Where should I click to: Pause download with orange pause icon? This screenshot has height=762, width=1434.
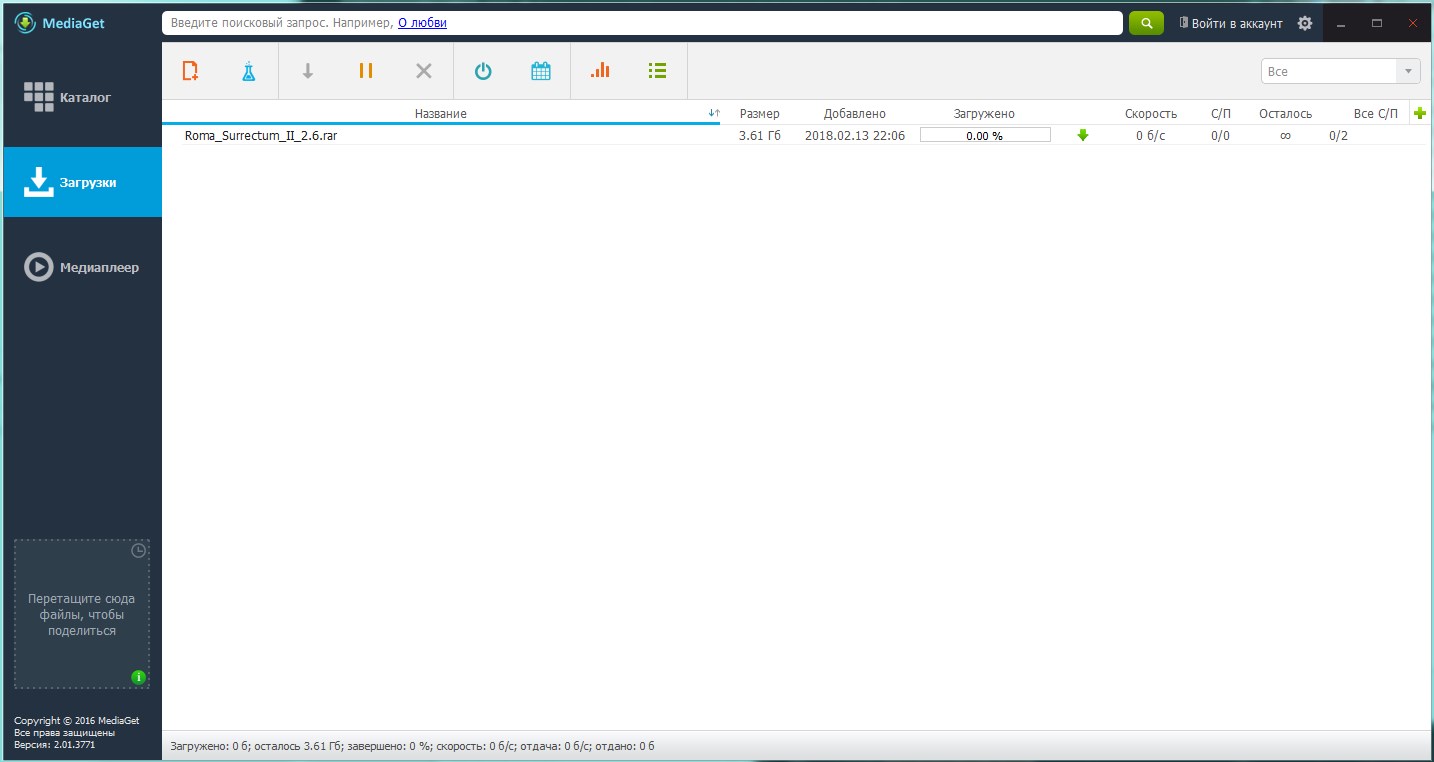(x=365, y=71)
